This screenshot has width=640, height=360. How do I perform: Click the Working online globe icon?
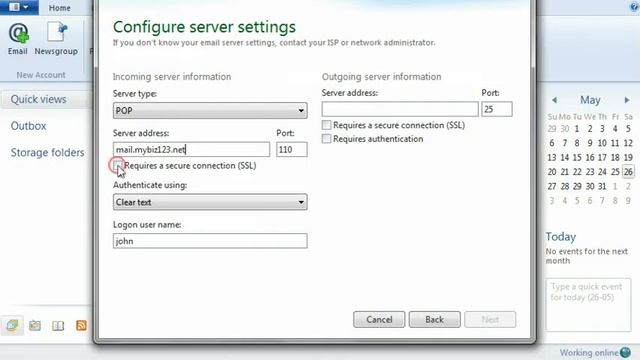[x=625, y=352]
